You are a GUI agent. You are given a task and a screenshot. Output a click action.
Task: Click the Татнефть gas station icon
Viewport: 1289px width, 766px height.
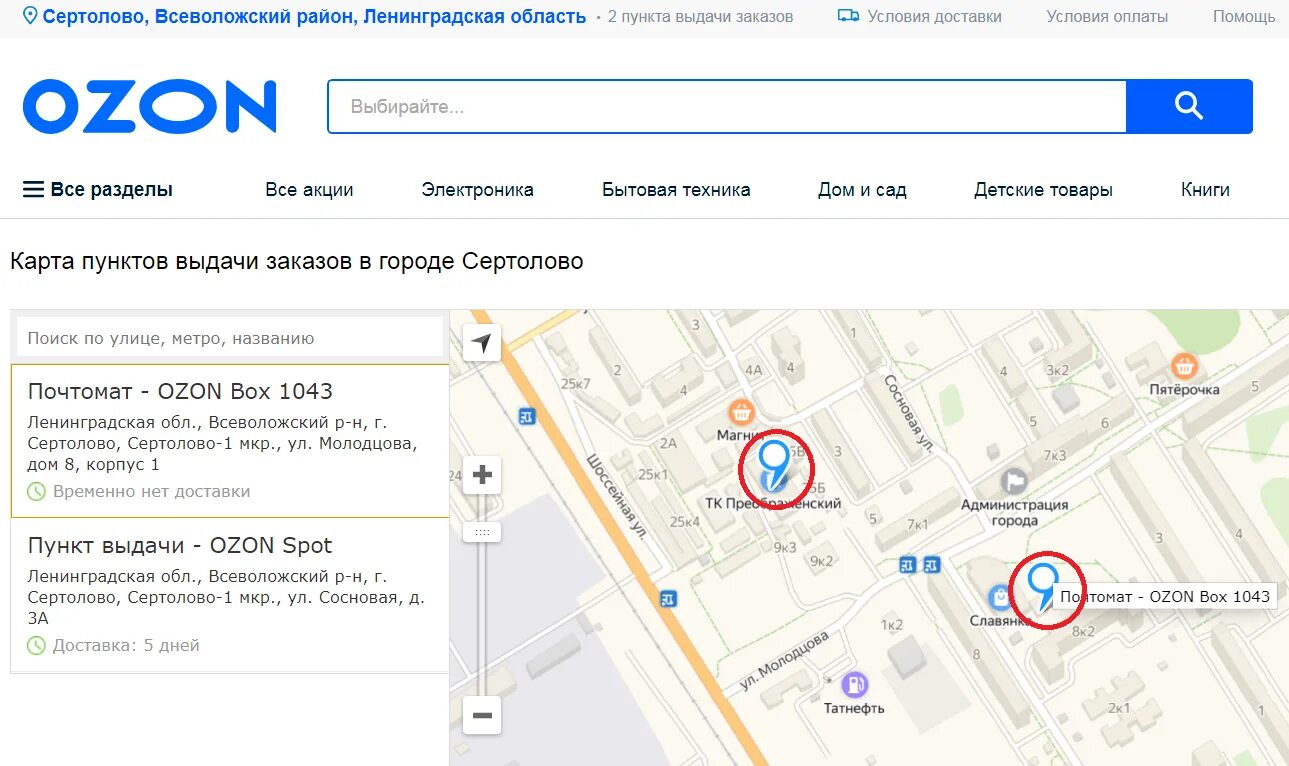click(x=854, y=684)
